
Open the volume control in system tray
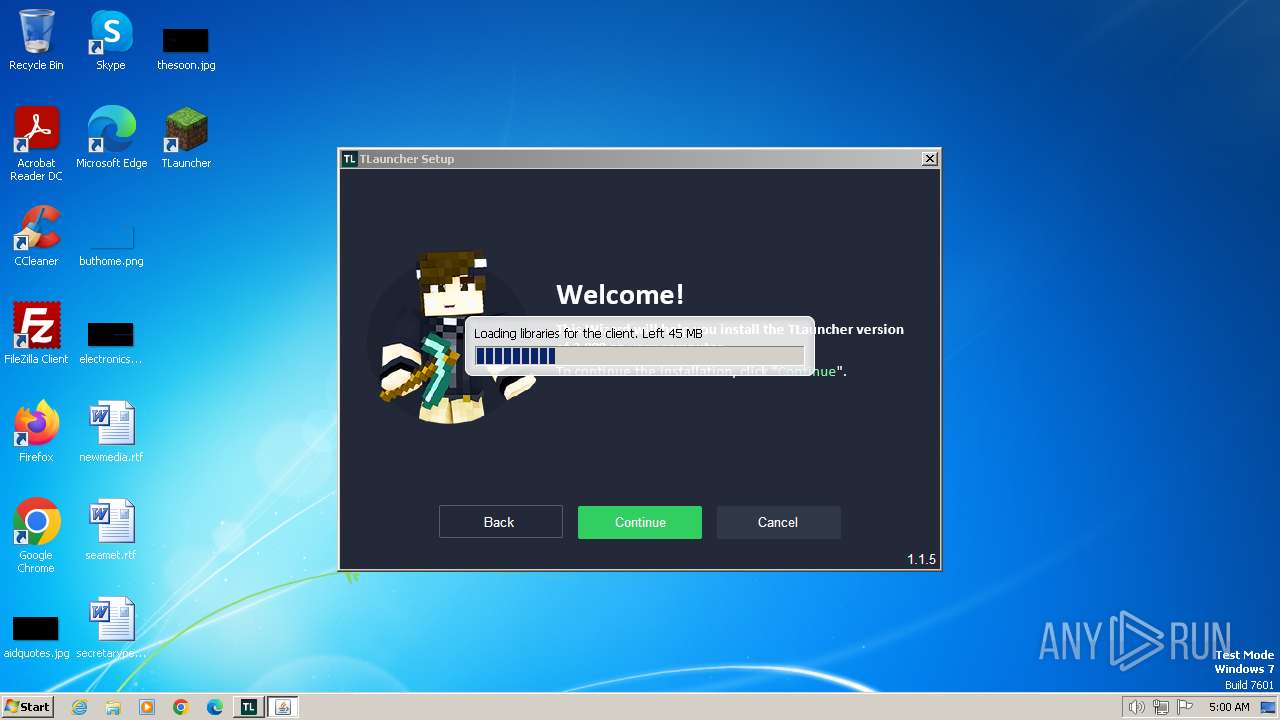click(1136, 707)
